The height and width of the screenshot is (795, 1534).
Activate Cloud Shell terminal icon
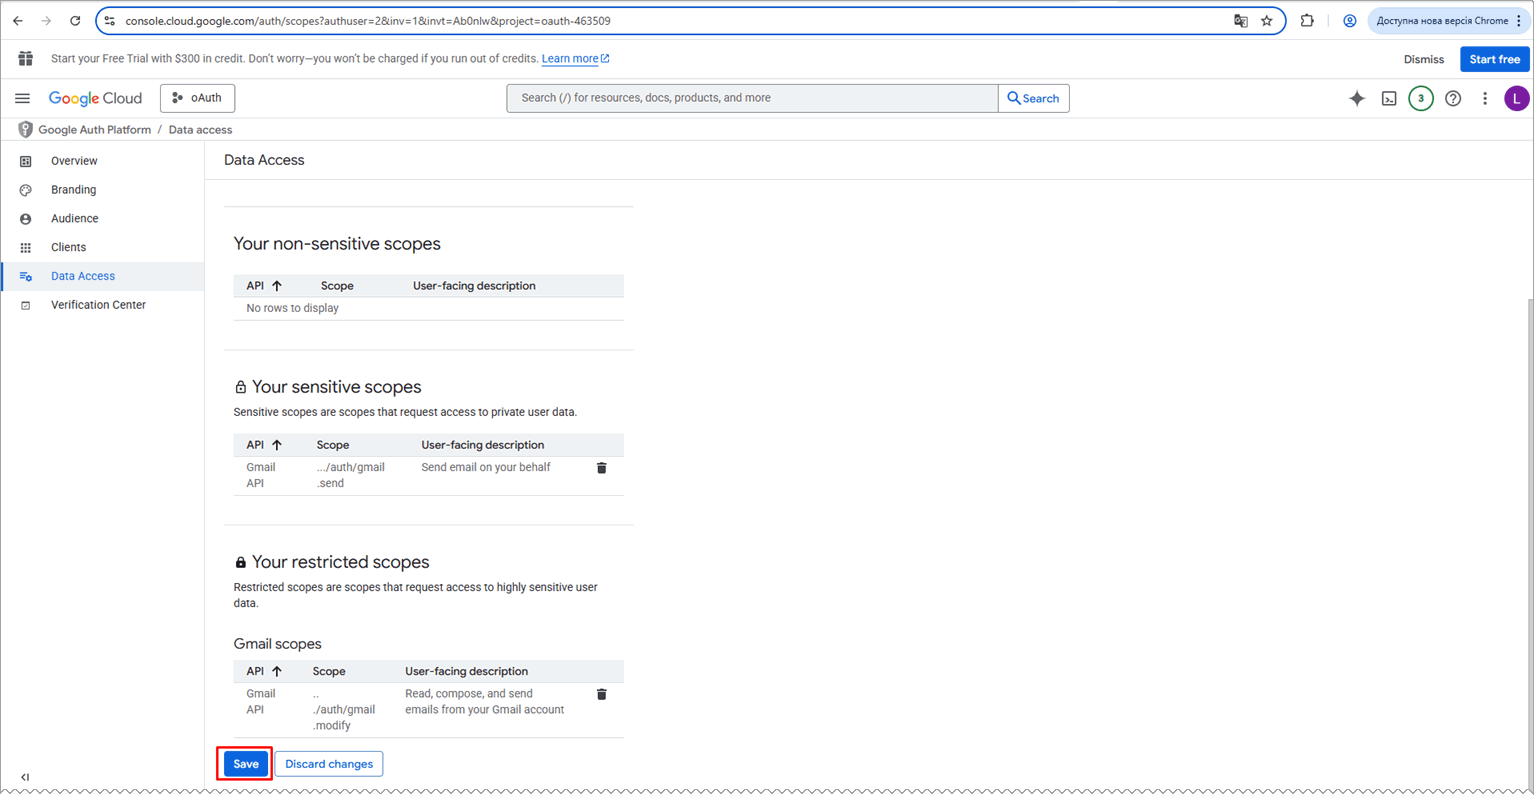click(x=1389, y=98)
